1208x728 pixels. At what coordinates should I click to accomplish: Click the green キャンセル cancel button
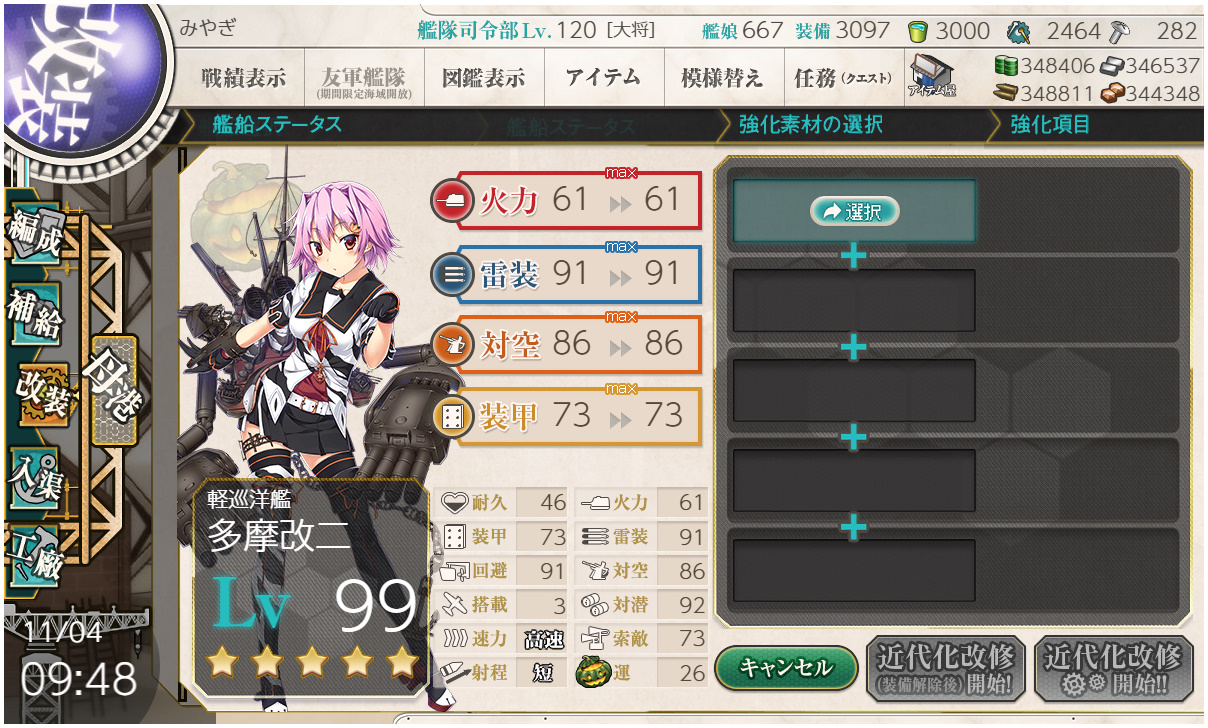(786, 668)
